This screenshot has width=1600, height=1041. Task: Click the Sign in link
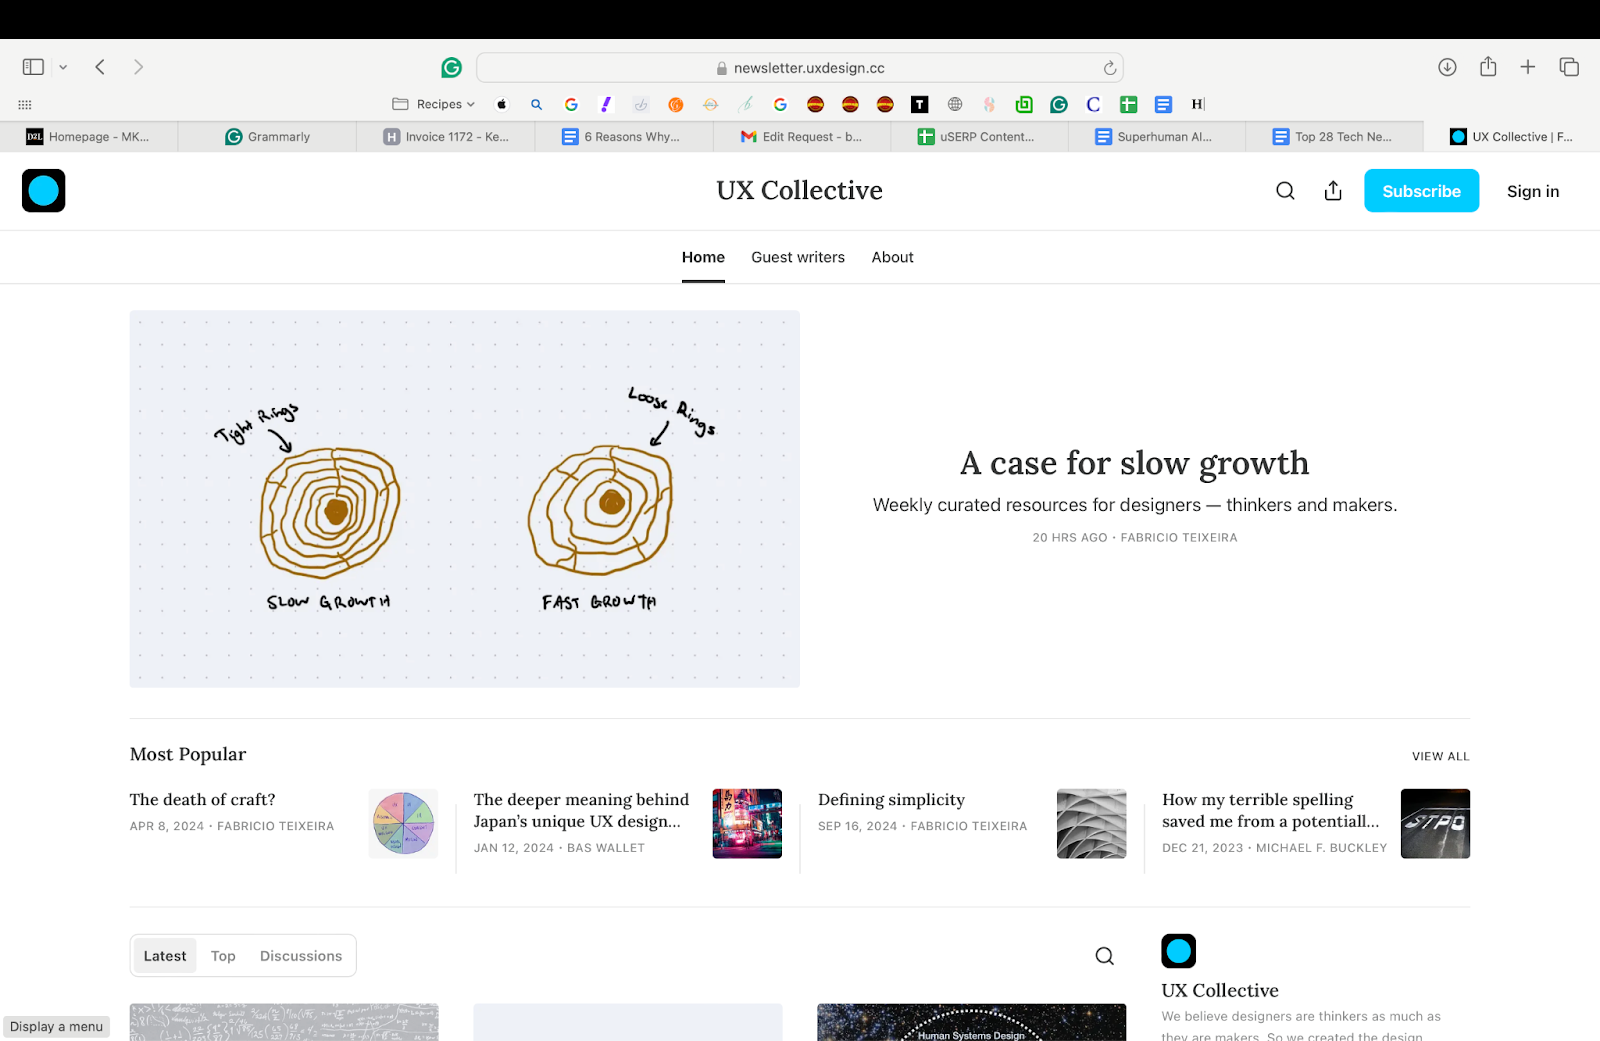pos(1533,191)
